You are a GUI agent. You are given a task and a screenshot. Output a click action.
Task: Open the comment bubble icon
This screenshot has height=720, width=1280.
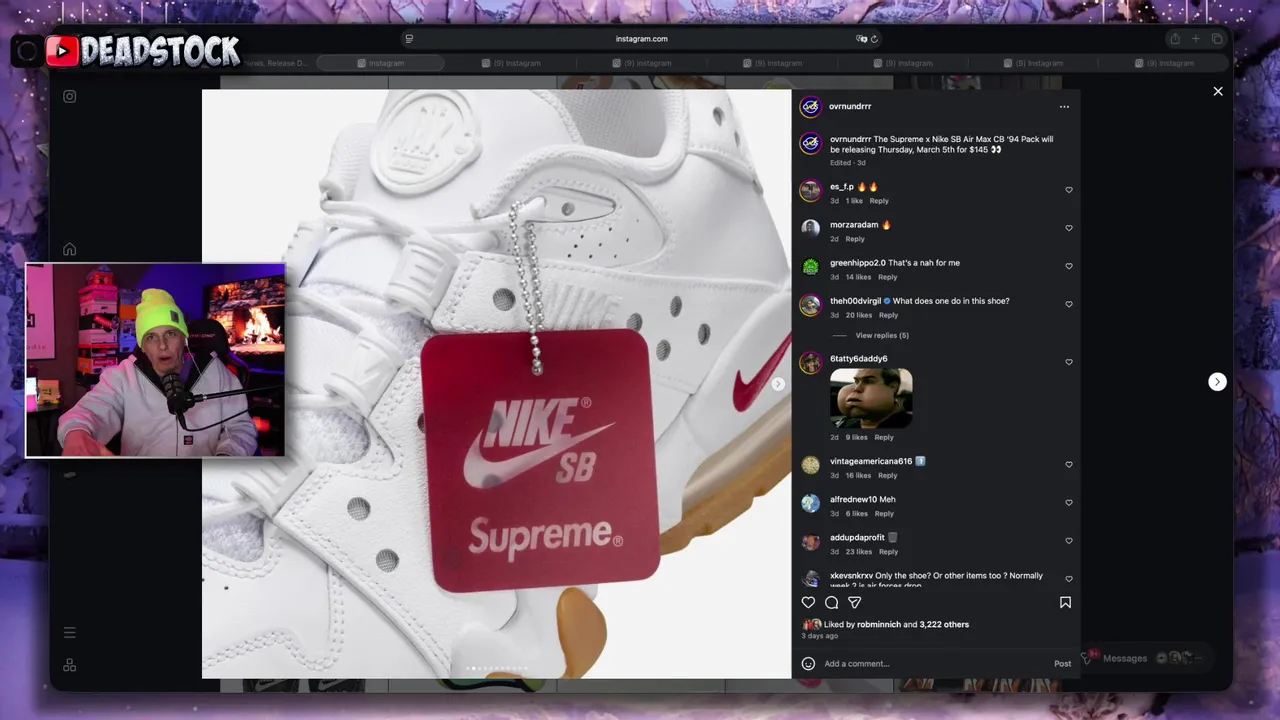831,602
